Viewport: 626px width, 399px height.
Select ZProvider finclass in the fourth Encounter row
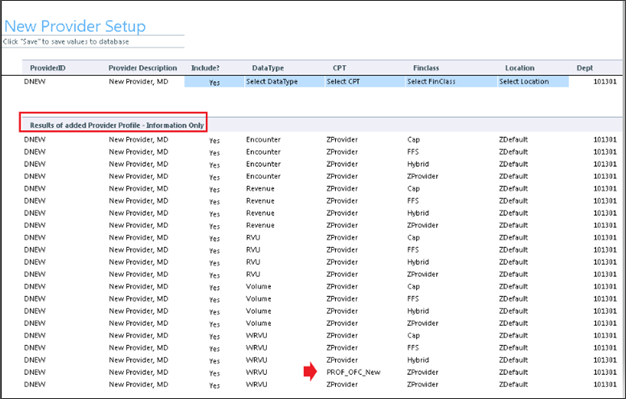click(x=422, y=176)
